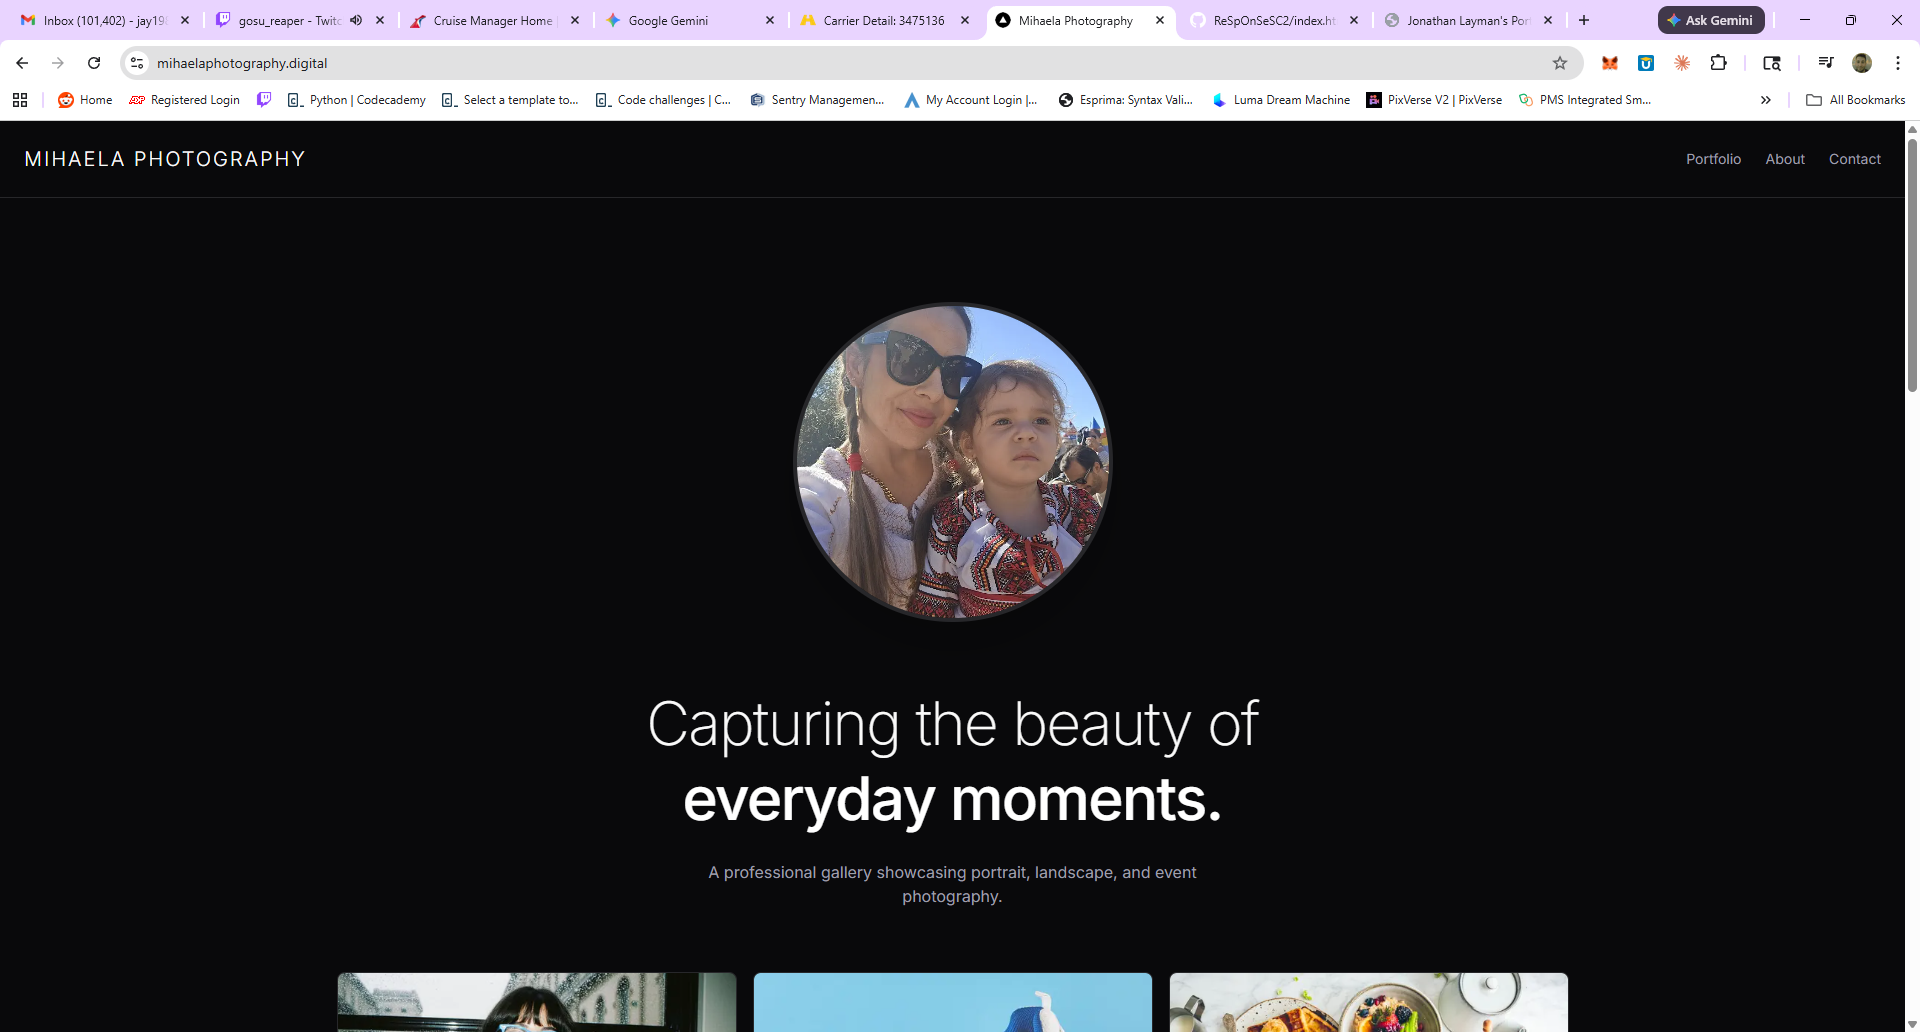
Task: Open the Registered Login bookmark
Action: 184,100
